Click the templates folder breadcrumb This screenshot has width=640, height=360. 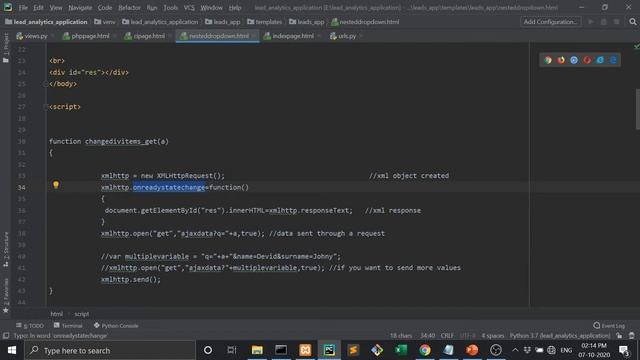(x=264, y=22)
